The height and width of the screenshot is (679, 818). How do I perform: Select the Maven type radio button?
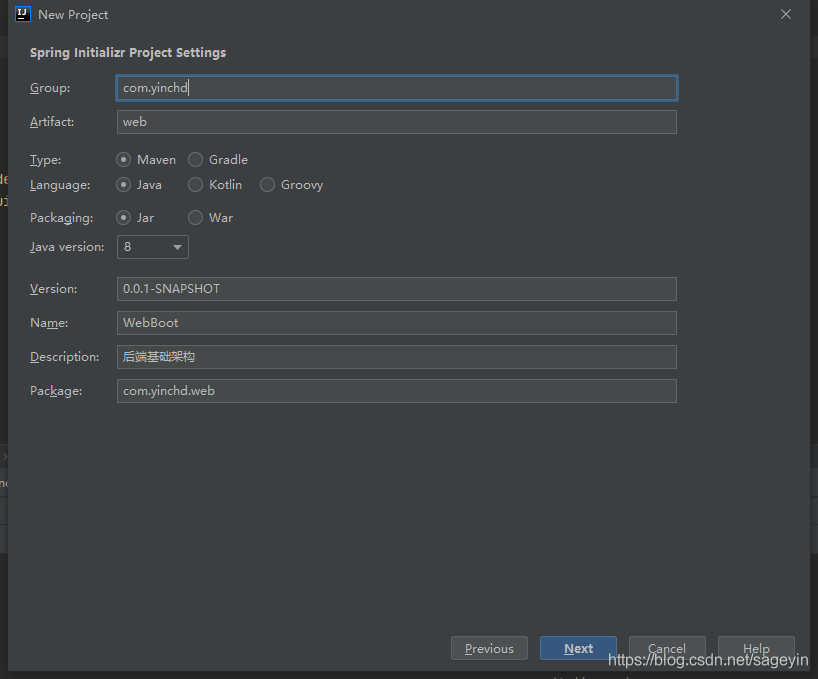tap(124, 160)
